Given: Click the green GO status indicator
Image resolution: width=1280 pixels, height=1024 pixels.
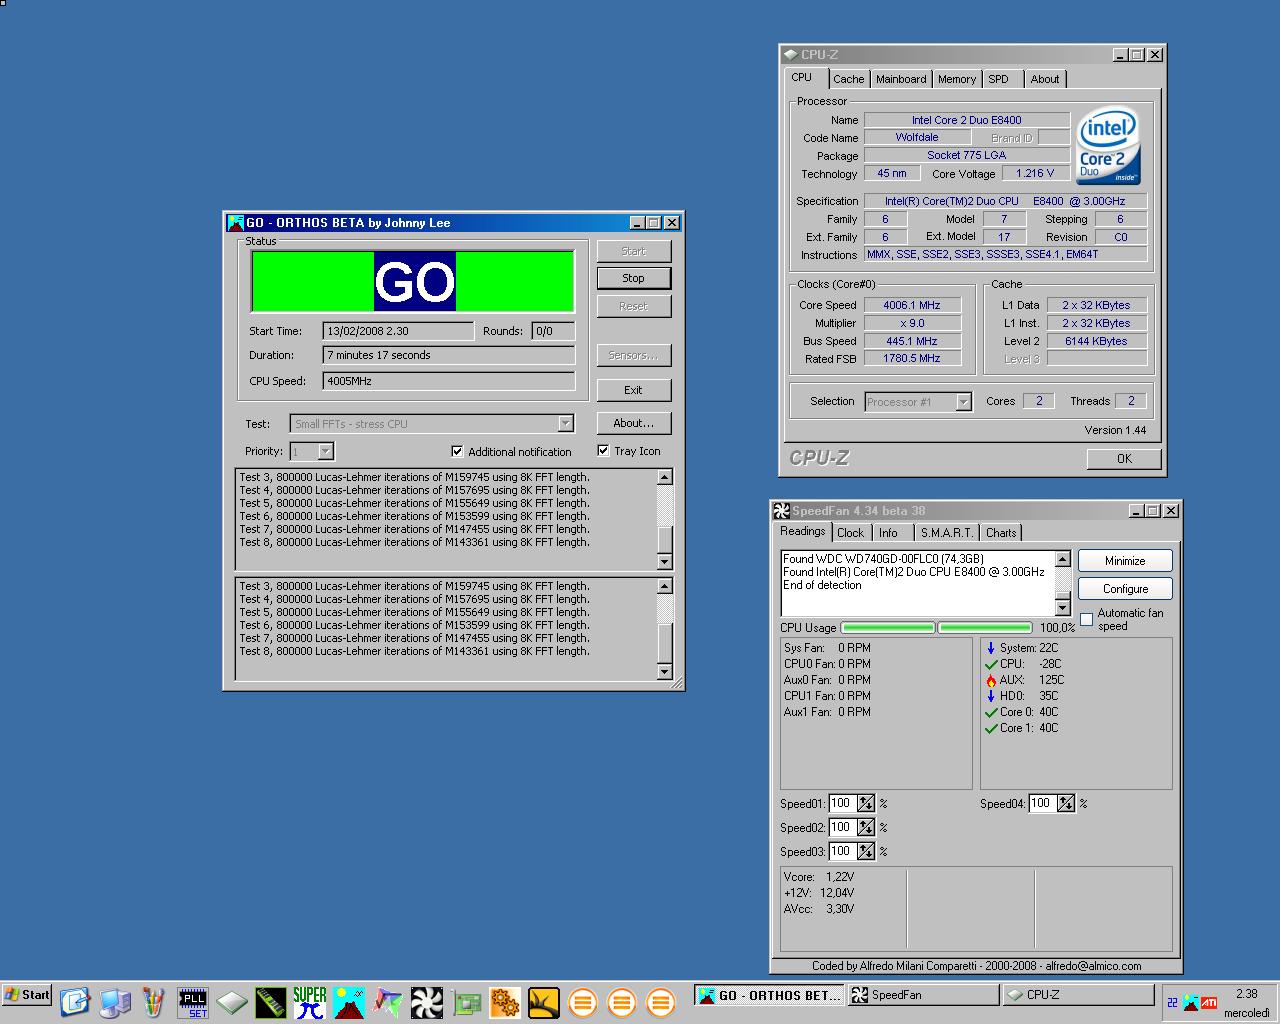Looking at the screenshot, I should click(x=413, y=282).
